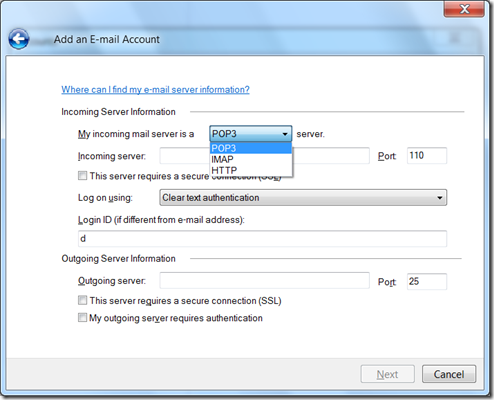The image size is (494, 400).
Task: Click the My incoming mail server is a label
Action: pos(136,134)
